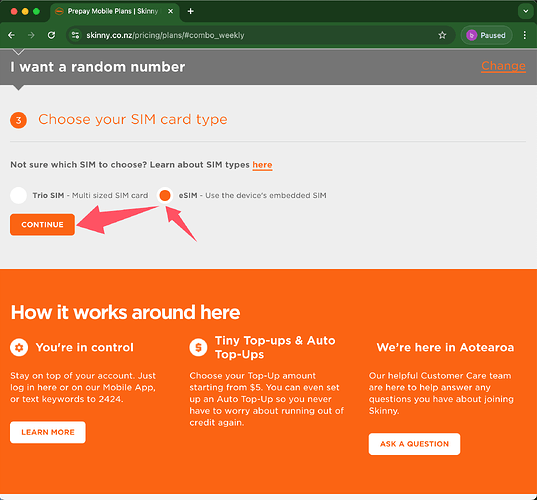Viewport: 537px width, 500px height.
Task: Go back to the previous page
Action: tap(11, 35)
